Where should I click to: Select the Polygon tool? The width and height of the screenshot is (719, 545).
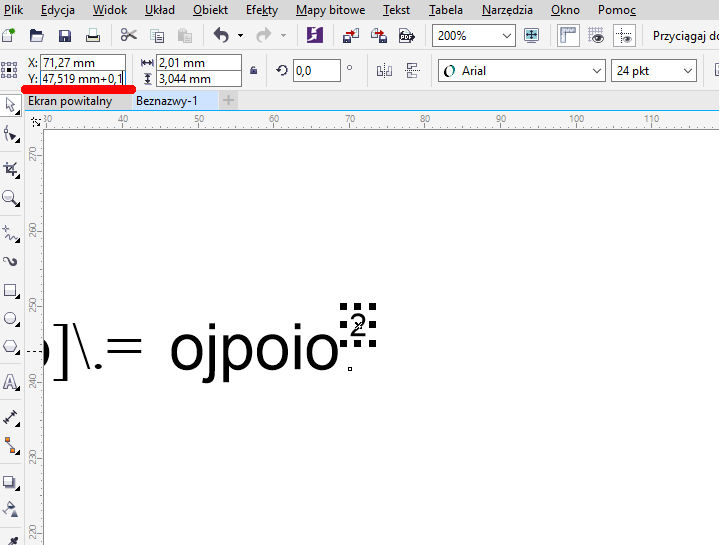pyautogui.click(x=10, y=347)
